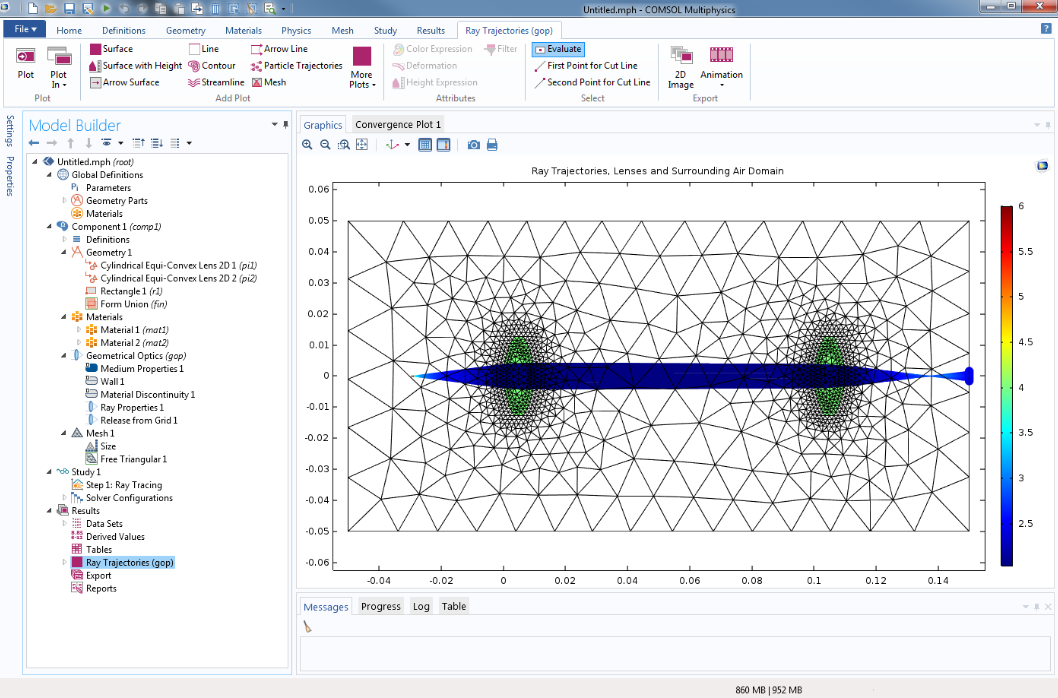Click the Plot icon in the ribbon
The image size is (1058, 698).
point(26,63)
